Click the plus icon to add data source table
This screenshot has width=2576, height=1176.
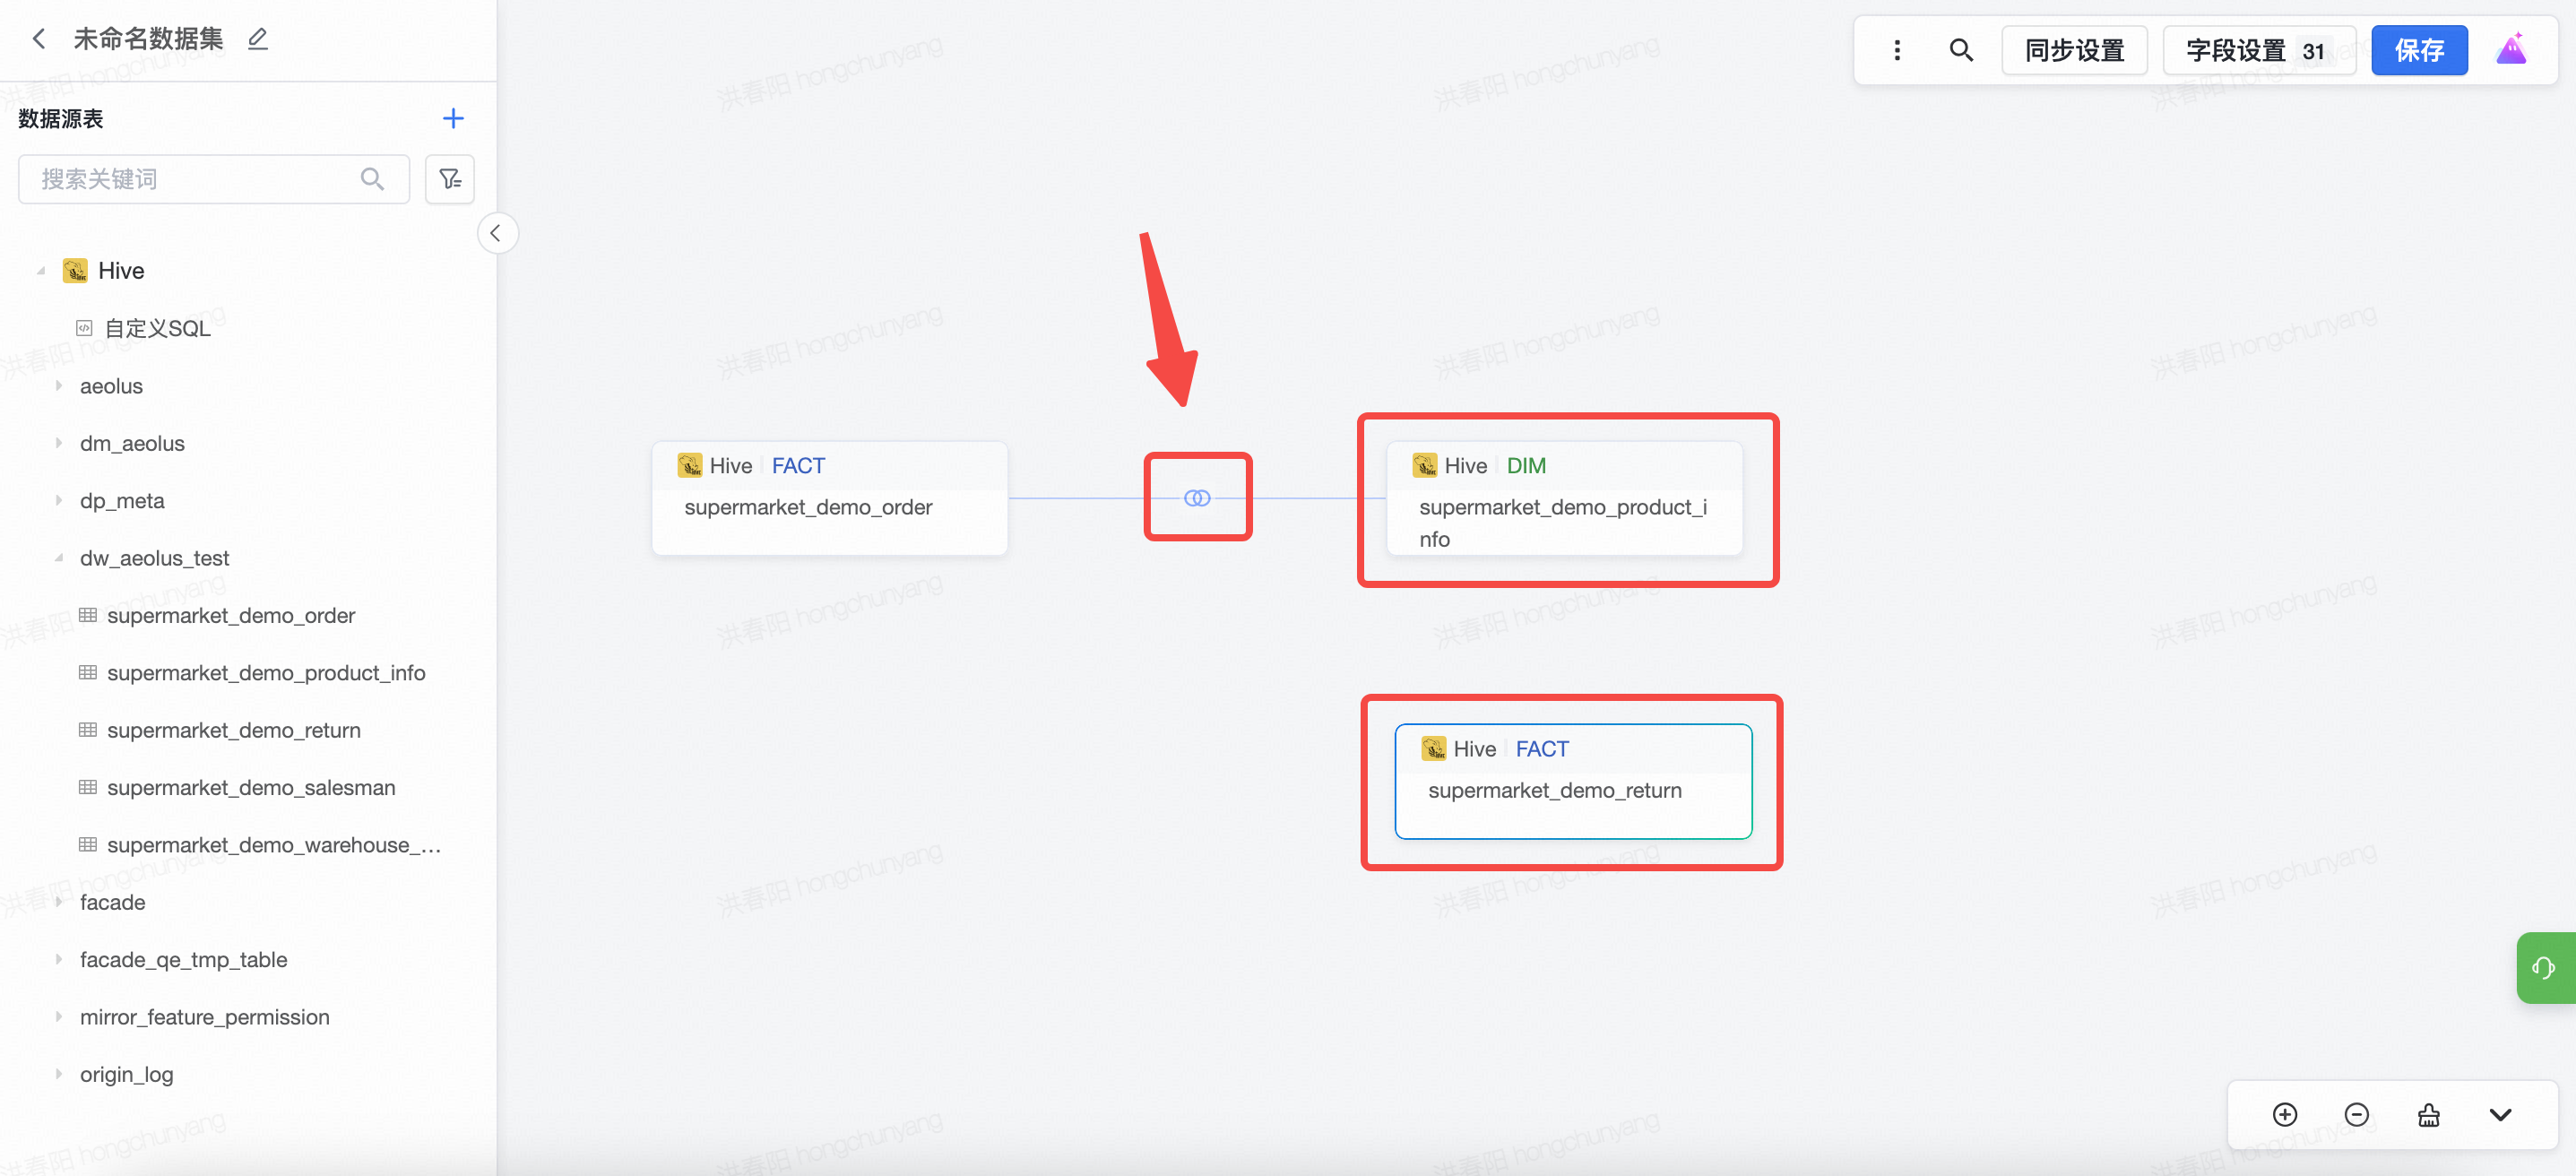(453, 119)
